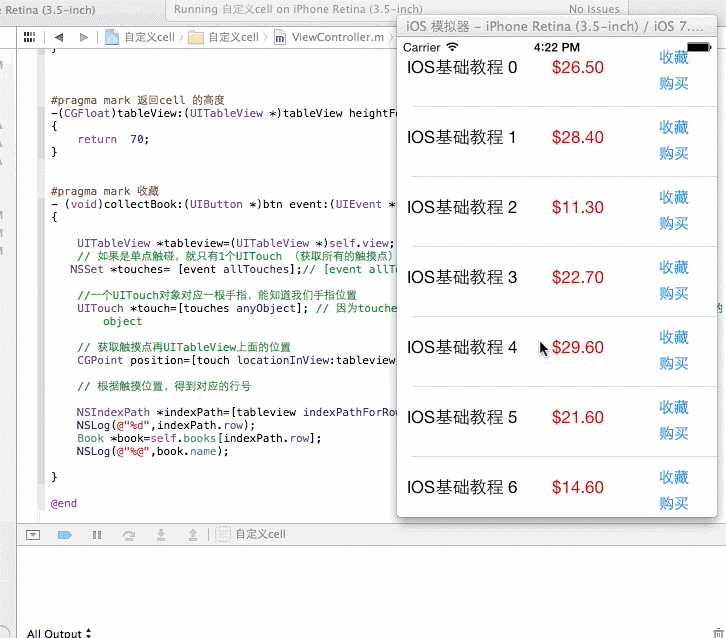Click simulator Wi-Fi status icon

tap(452, 47)
